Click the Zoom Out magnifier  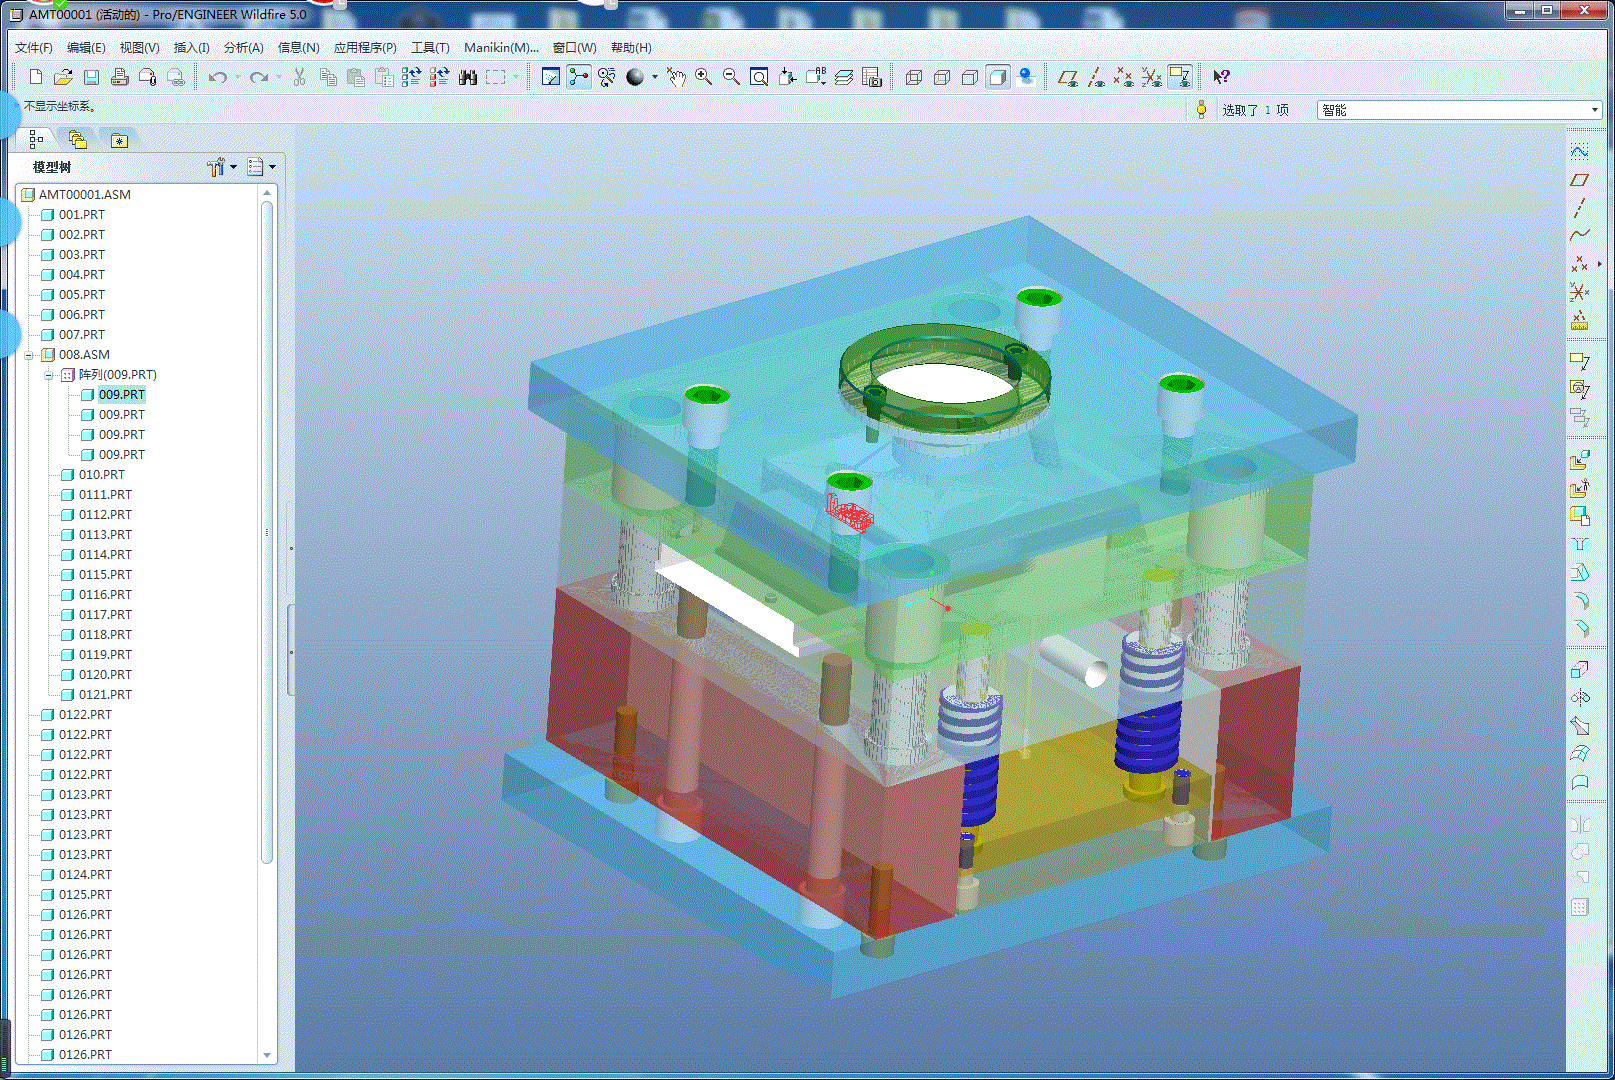732,77
